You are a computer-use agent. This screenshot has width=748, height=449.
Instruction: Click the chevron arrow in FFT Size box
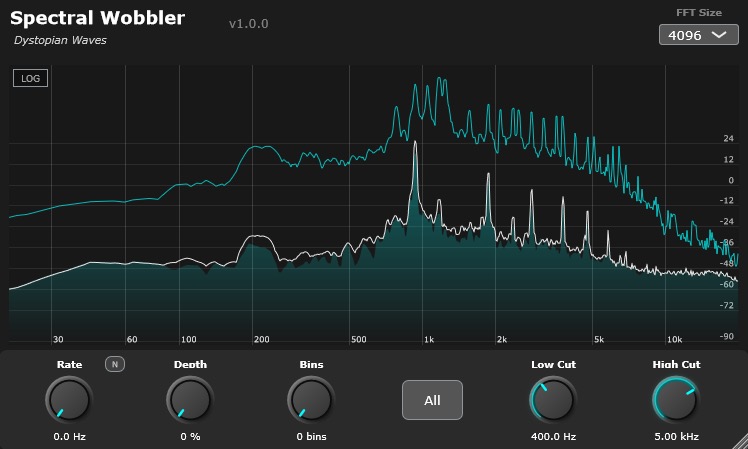coord(718,35)
